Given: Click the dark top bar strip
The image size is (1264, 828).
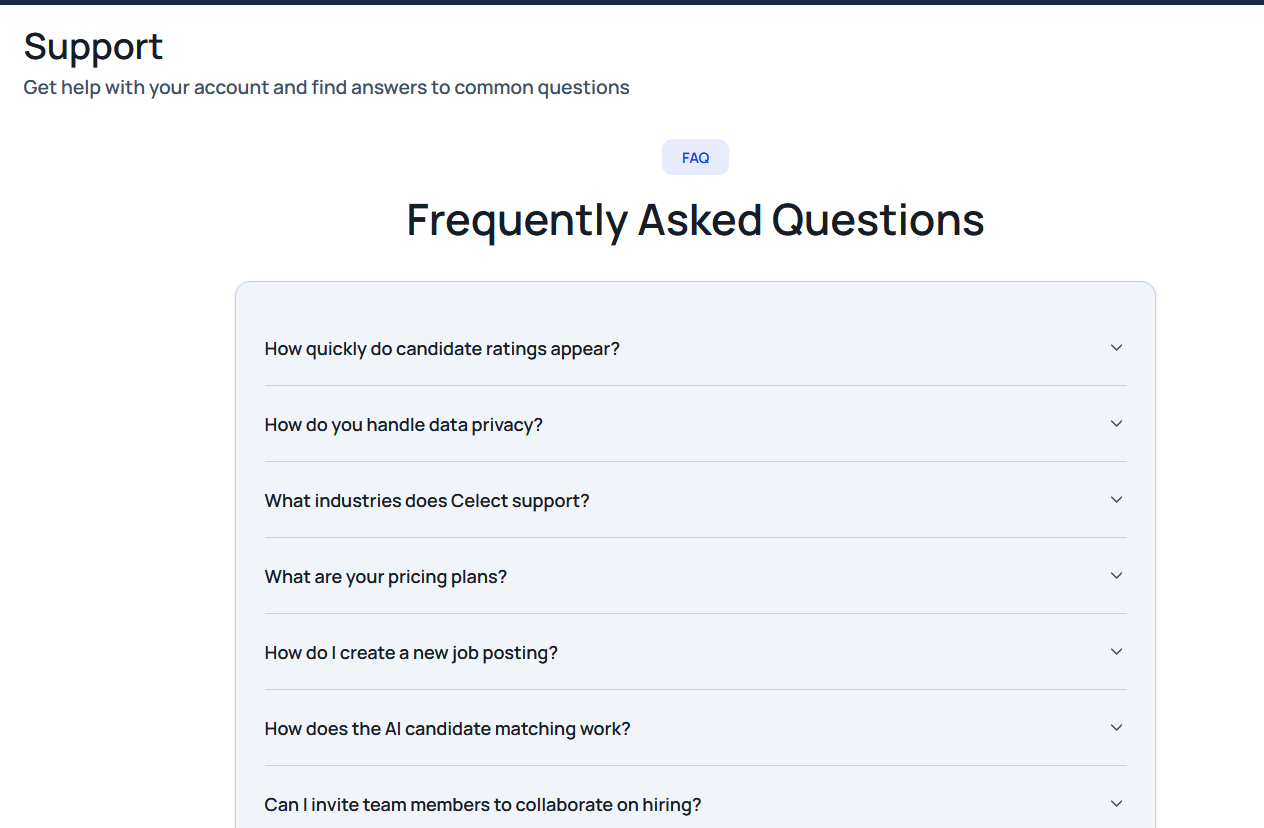Looking at the screenshot, I should 632,2.
